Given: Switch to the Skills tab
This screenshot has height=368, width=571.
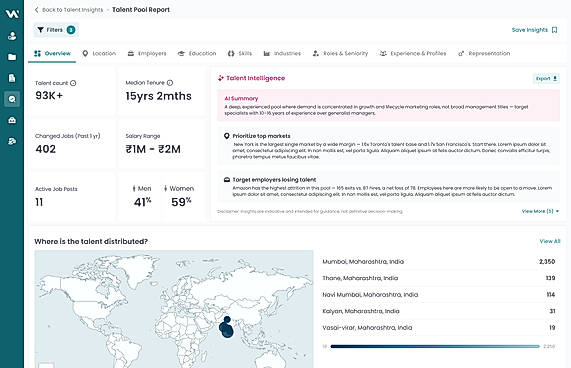Looking at the screenshot, I should click(240, 54).
